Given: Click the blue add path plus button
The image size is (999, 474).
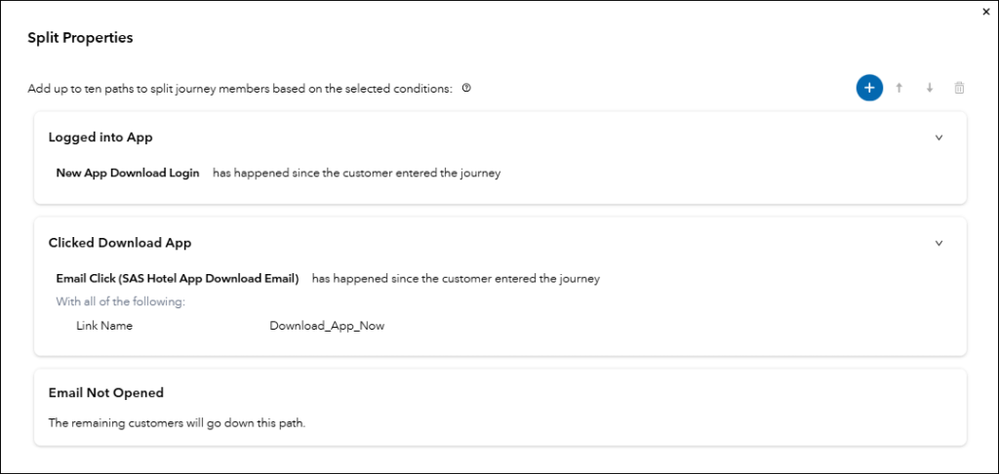Looking at the screenshot, I should pyautogui.click(x=869, y=88).
